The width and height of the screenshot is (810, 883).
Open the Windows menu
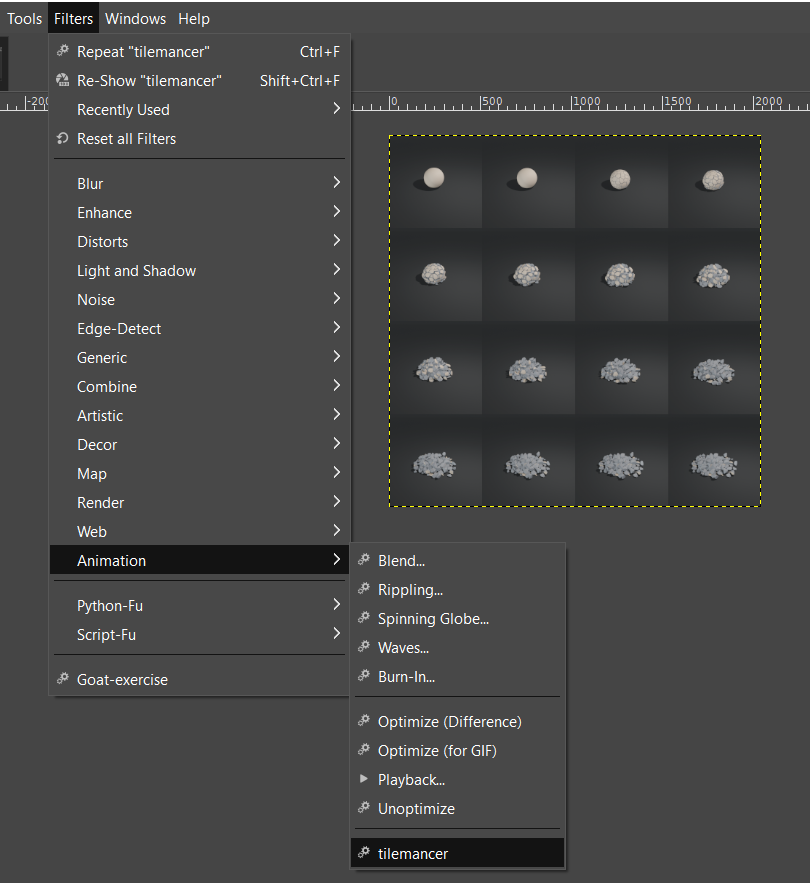[x=135, y=18]
